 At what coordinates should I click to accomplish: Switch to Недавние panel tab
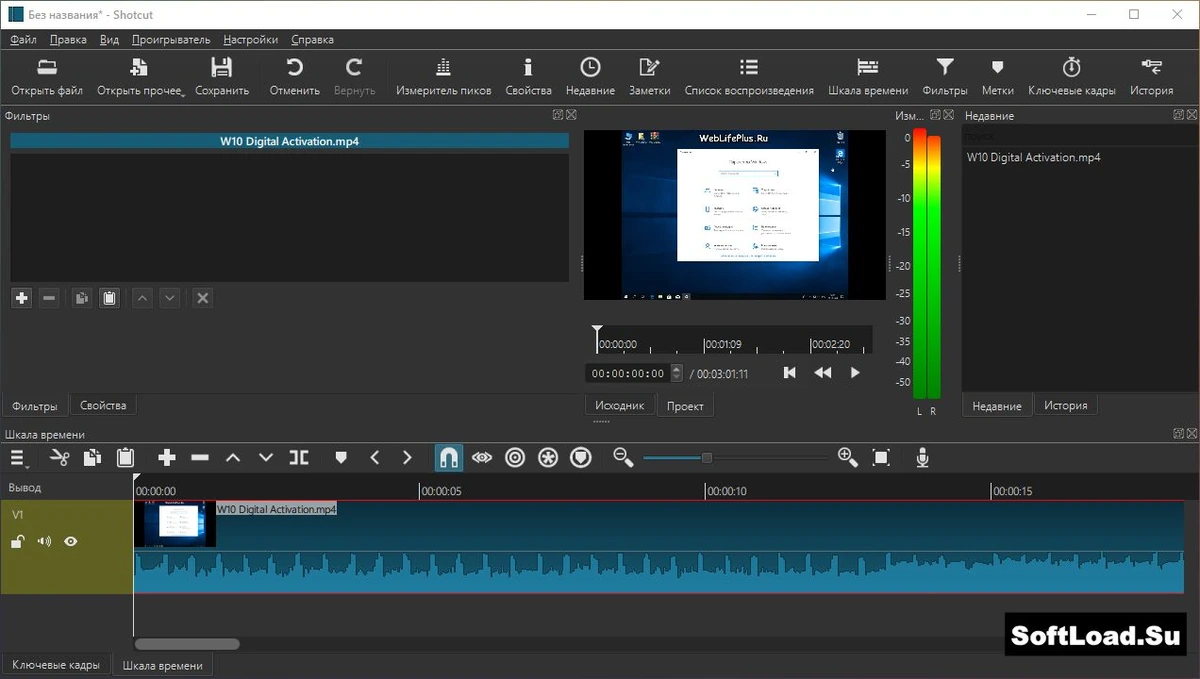(997, 406)
